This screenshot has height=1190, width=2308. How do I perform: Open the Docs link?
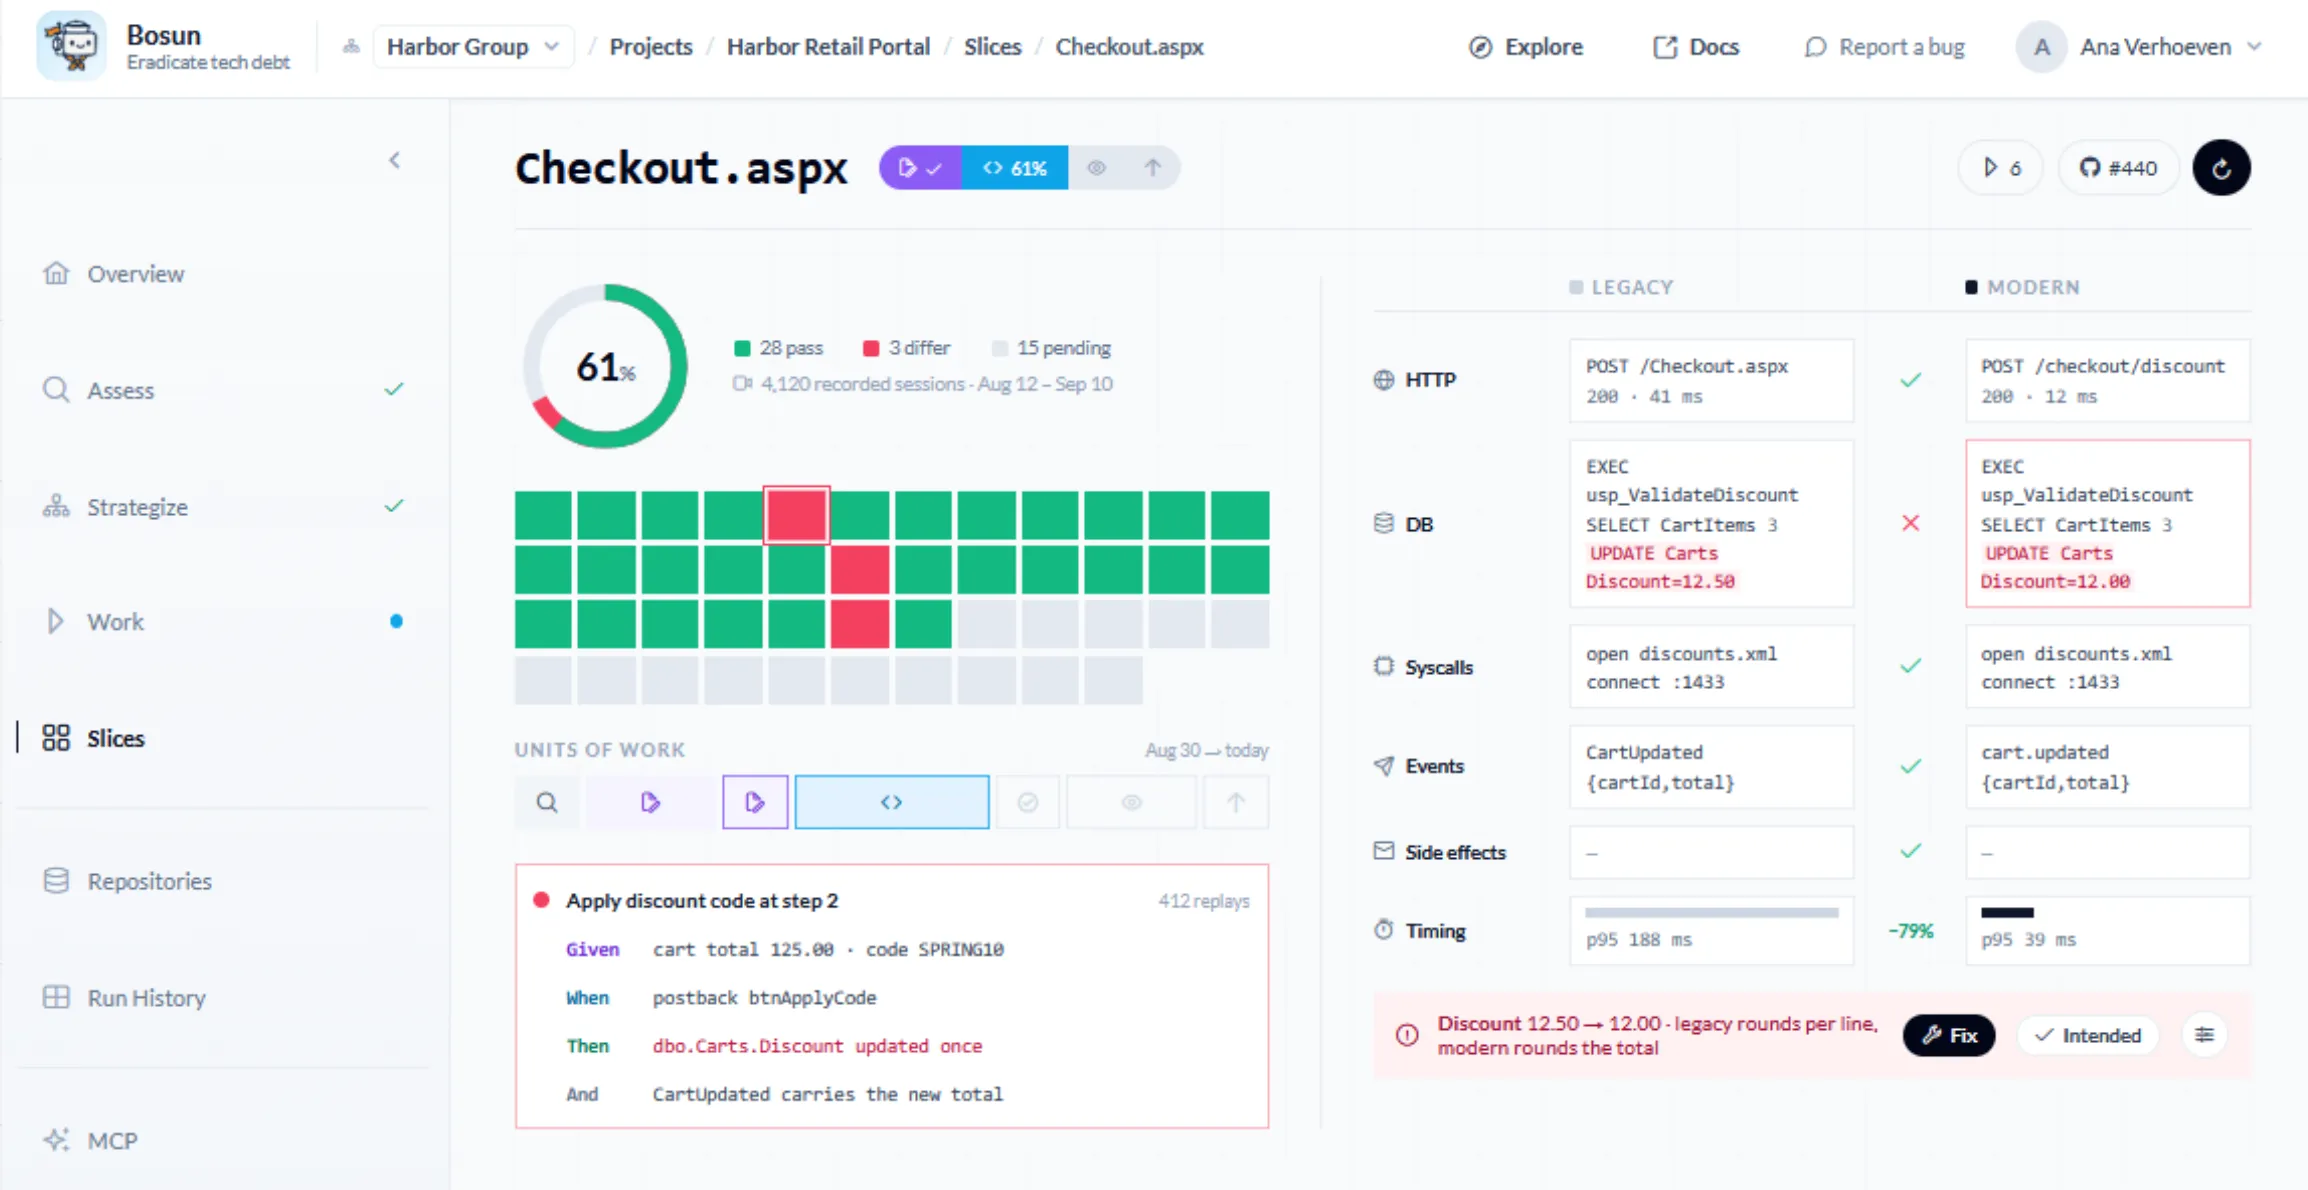click(1696, 47)
